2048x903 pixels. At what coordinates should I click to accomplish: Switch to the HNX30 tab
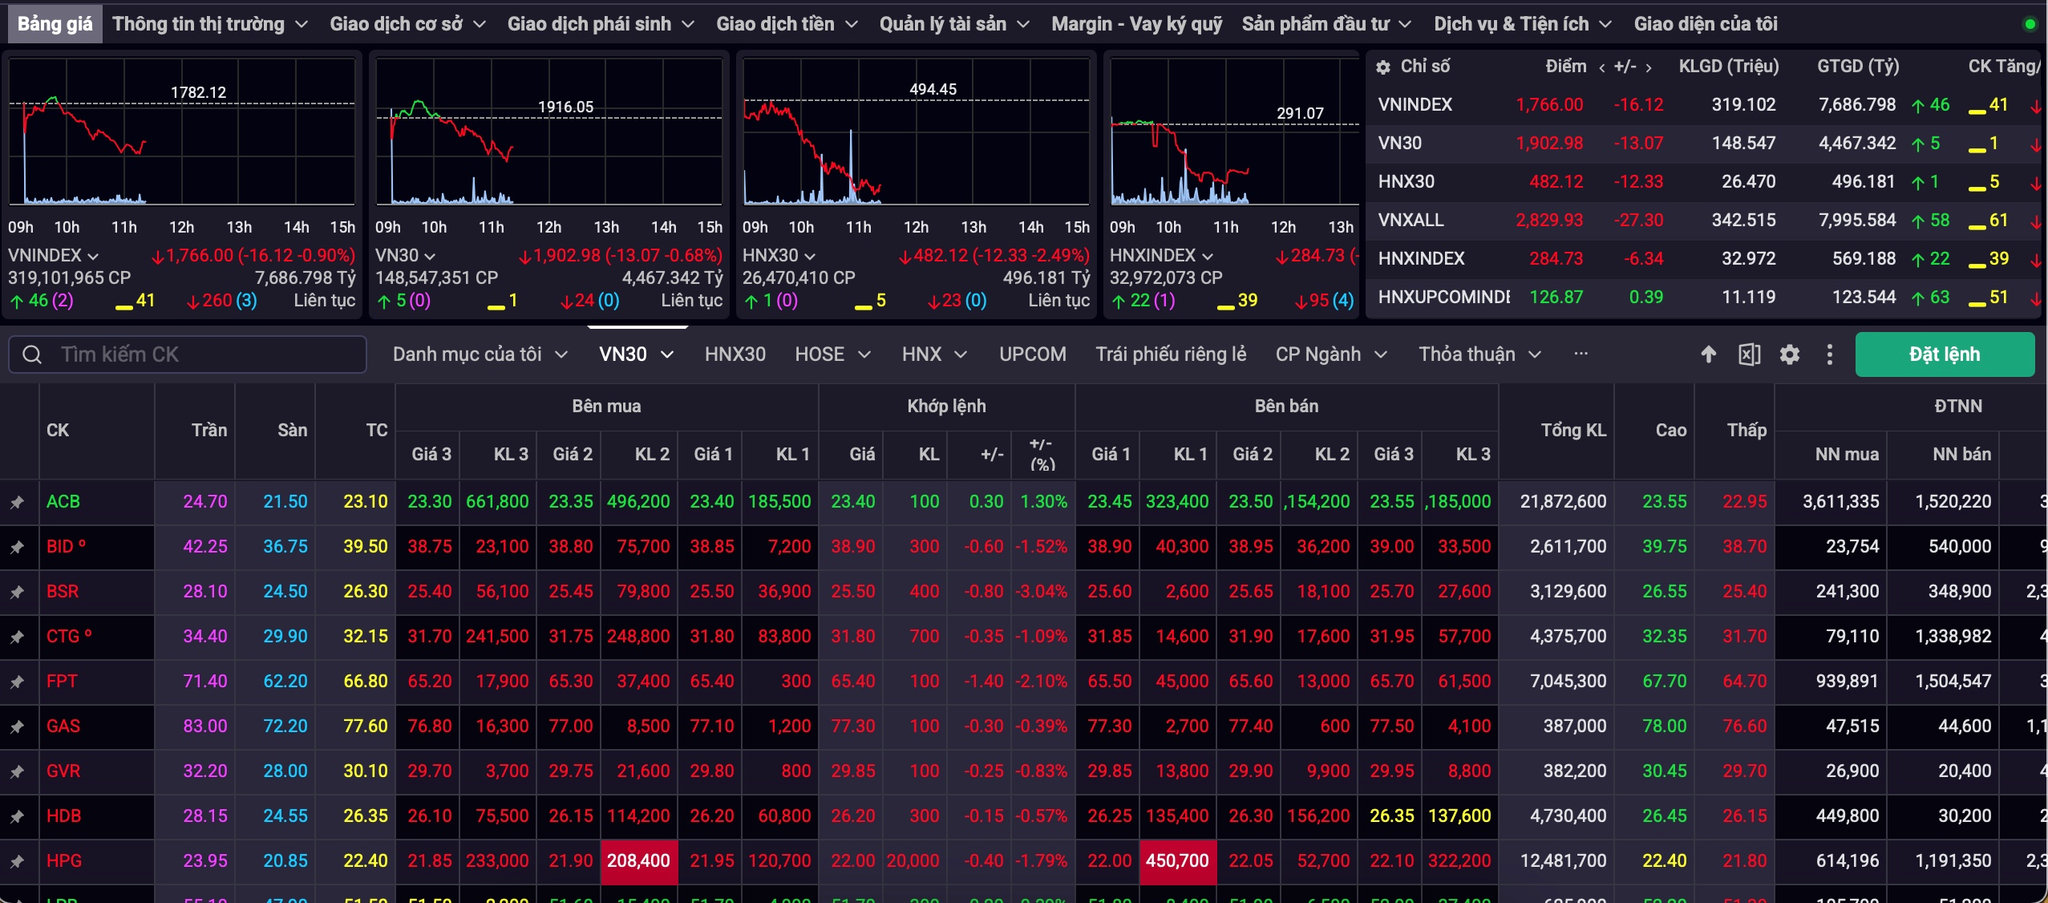[x=735, y=354]
